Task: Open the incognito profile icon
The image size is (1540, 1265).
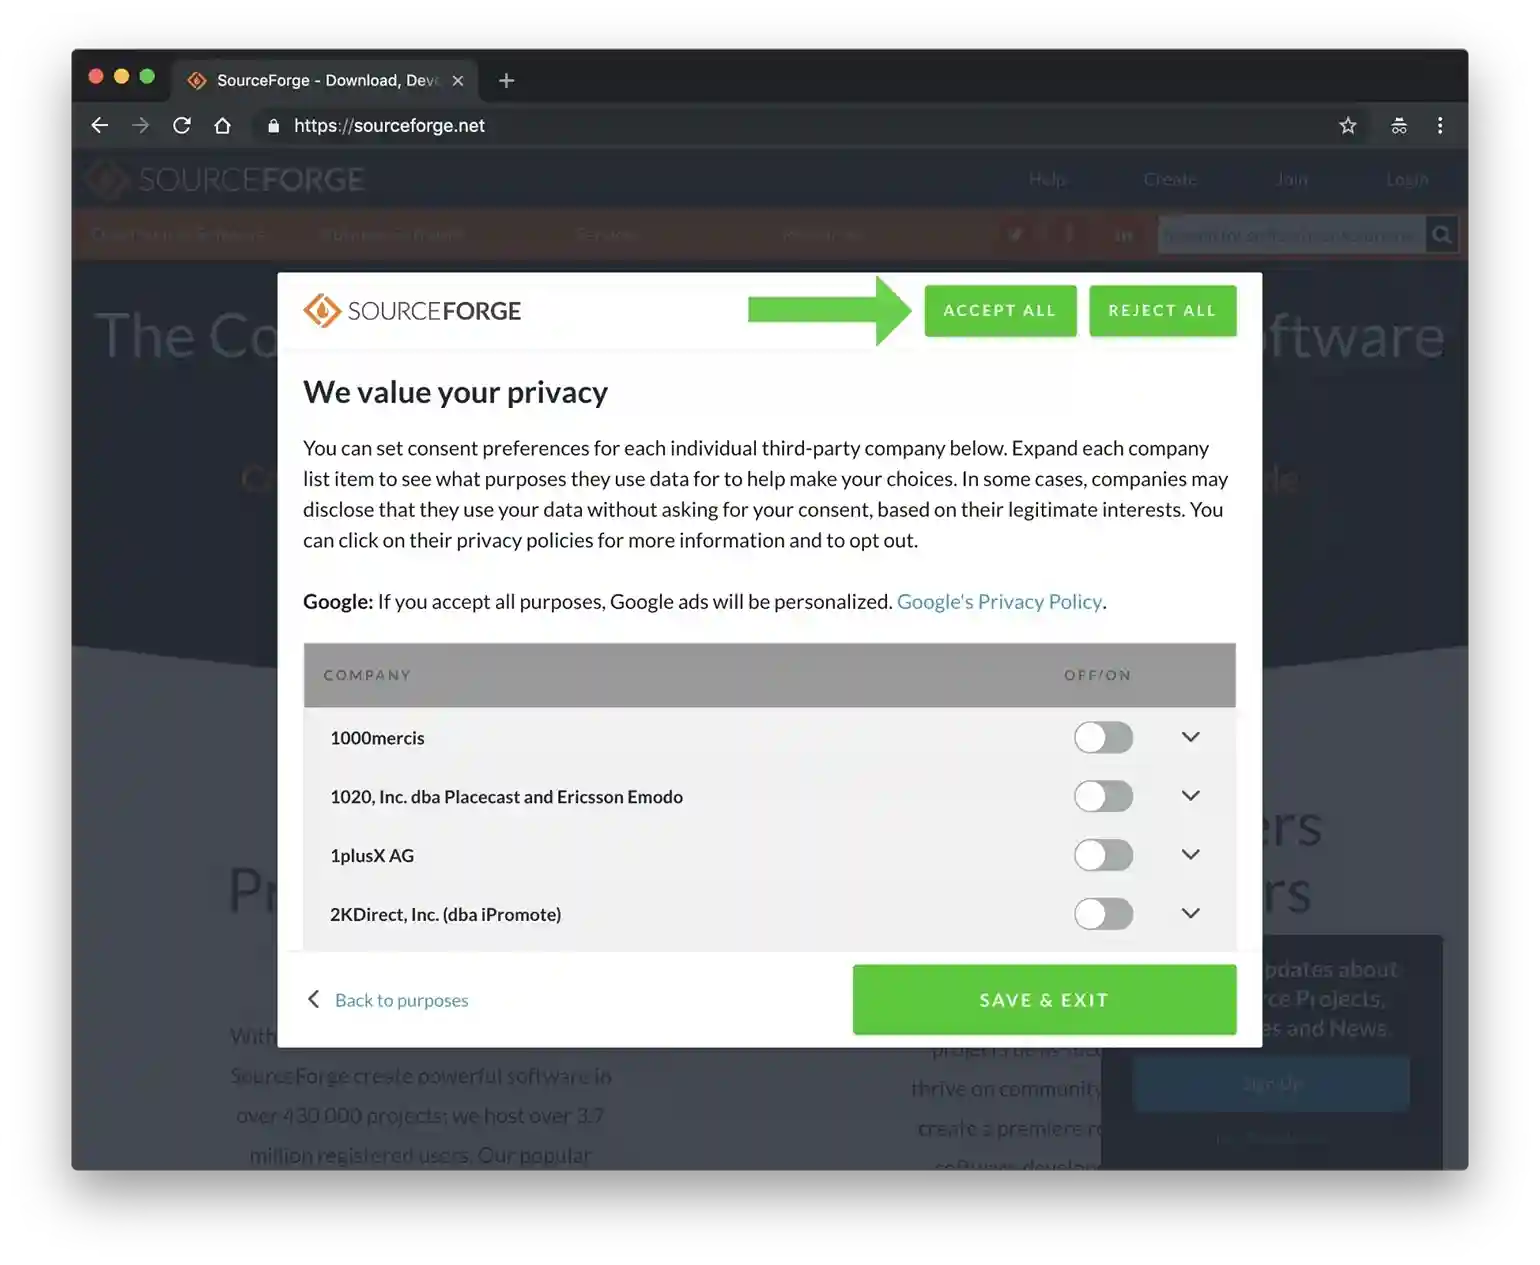Action: point(1399,125)
